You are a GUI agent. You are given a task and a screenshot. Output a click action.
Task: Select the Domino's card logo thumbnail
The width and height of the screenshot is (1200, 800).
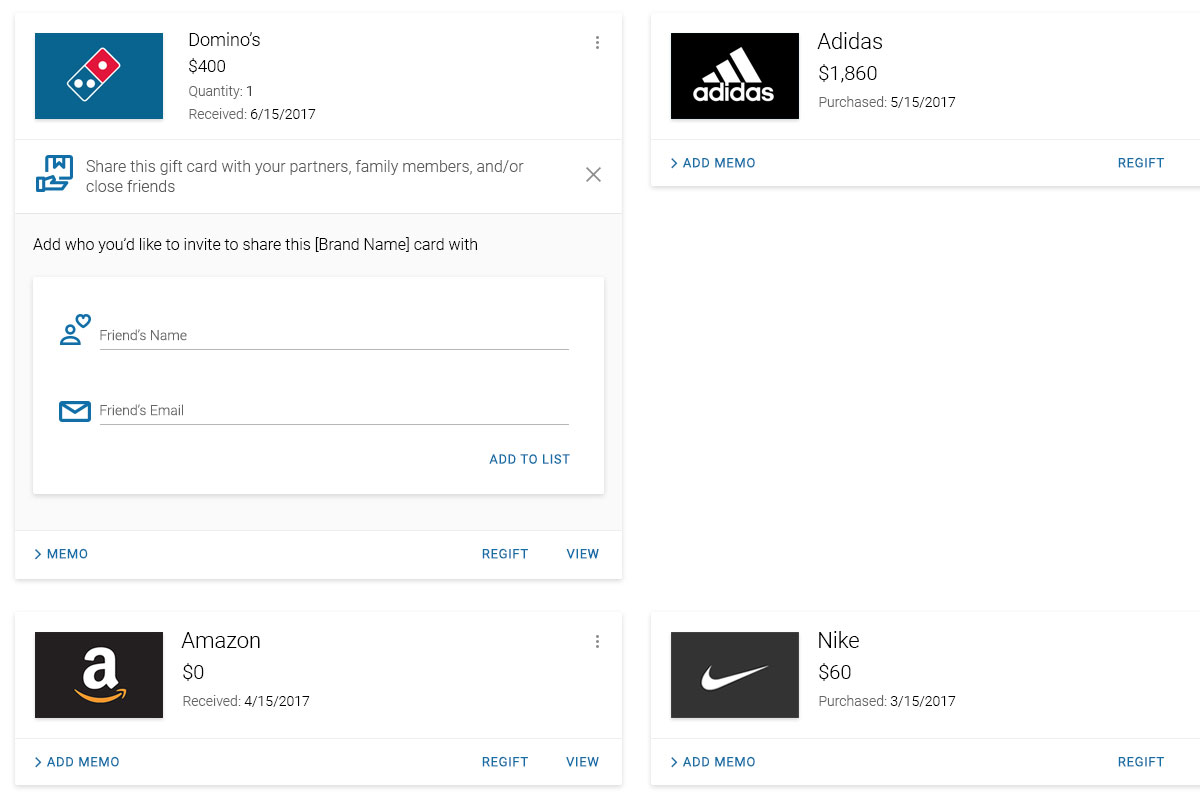(99, 76)
